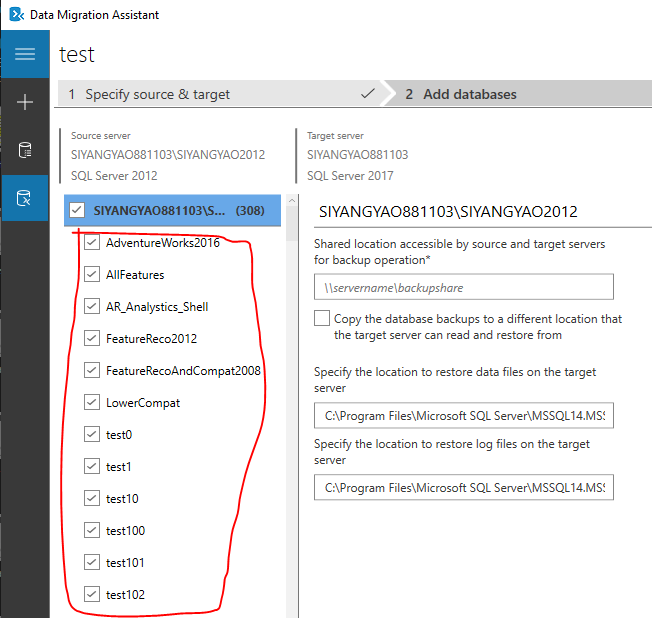Toggle the SIYANGYAO881103 server checkbox
This screenshot has width=652, height=618.
[77, 210]
